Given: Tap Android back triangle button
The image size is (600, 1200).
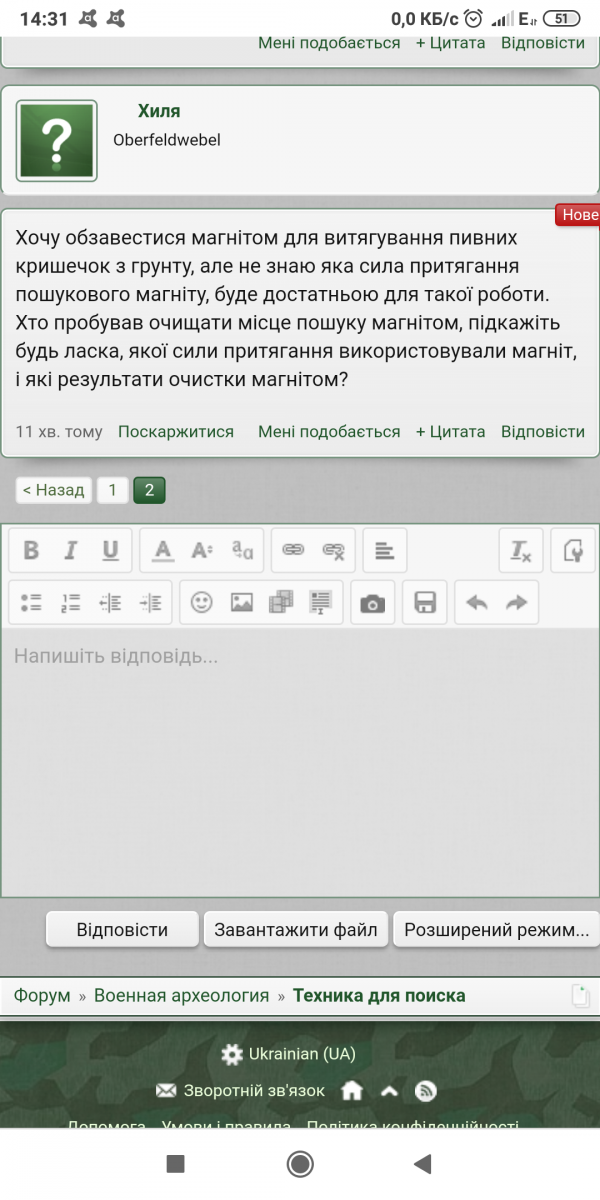Looking at the screenshot, I should point(422,1163).
